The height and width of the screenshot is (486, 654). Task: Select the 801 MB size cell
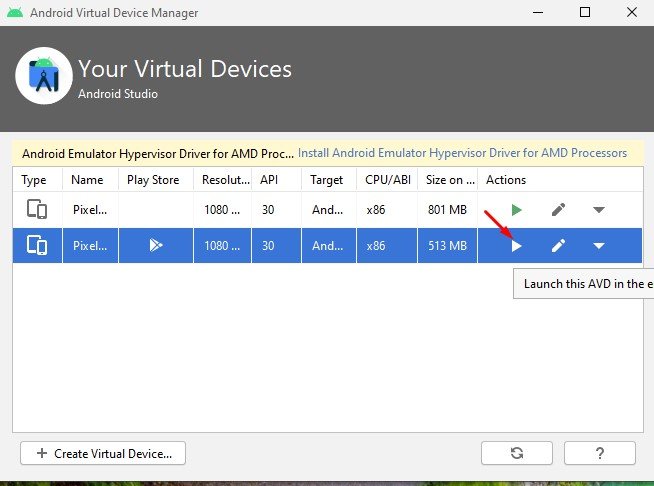click(447, 209)
